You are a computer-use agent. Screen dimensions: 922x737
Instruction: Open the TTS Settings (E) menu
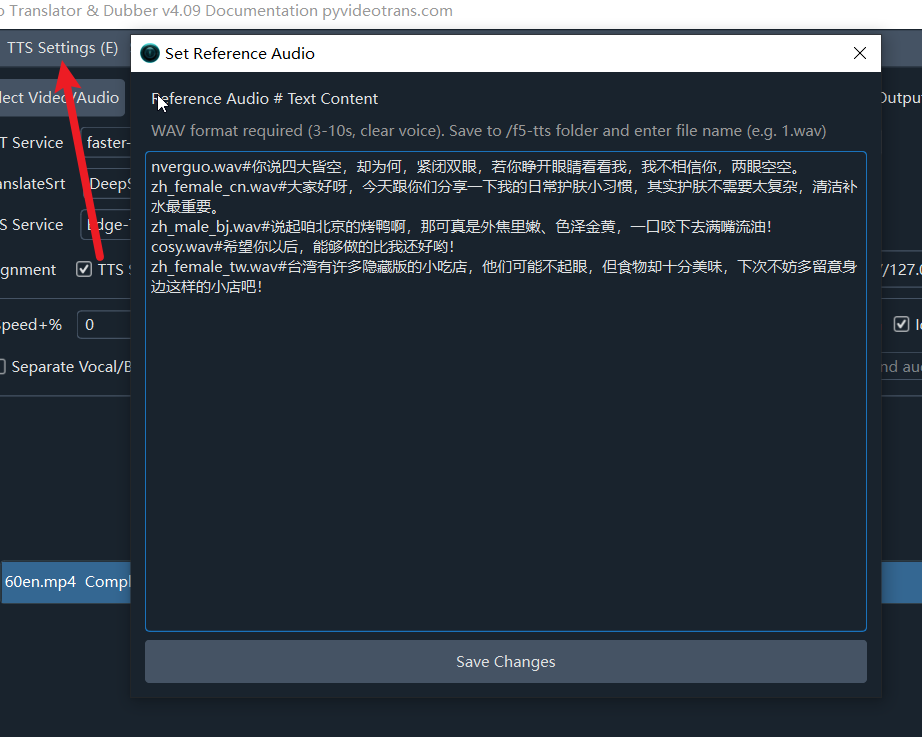pyautogui.click(x=62, y=48)
